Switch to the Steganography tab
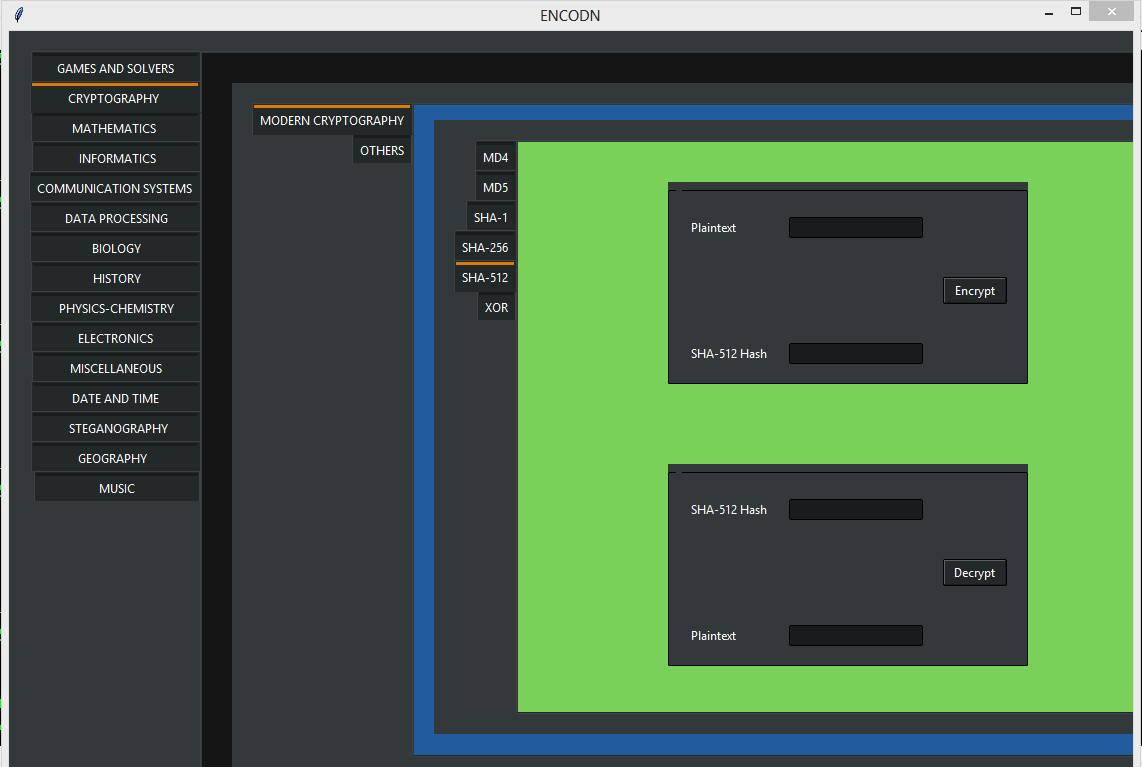 point(118,428)
